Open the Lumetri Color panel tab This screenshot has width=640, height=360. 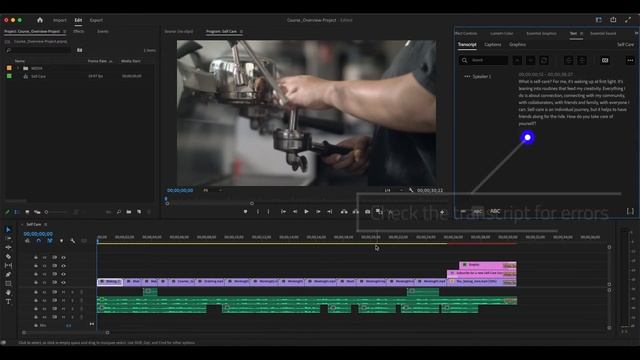pyautogui.click(x=502, y=33)
